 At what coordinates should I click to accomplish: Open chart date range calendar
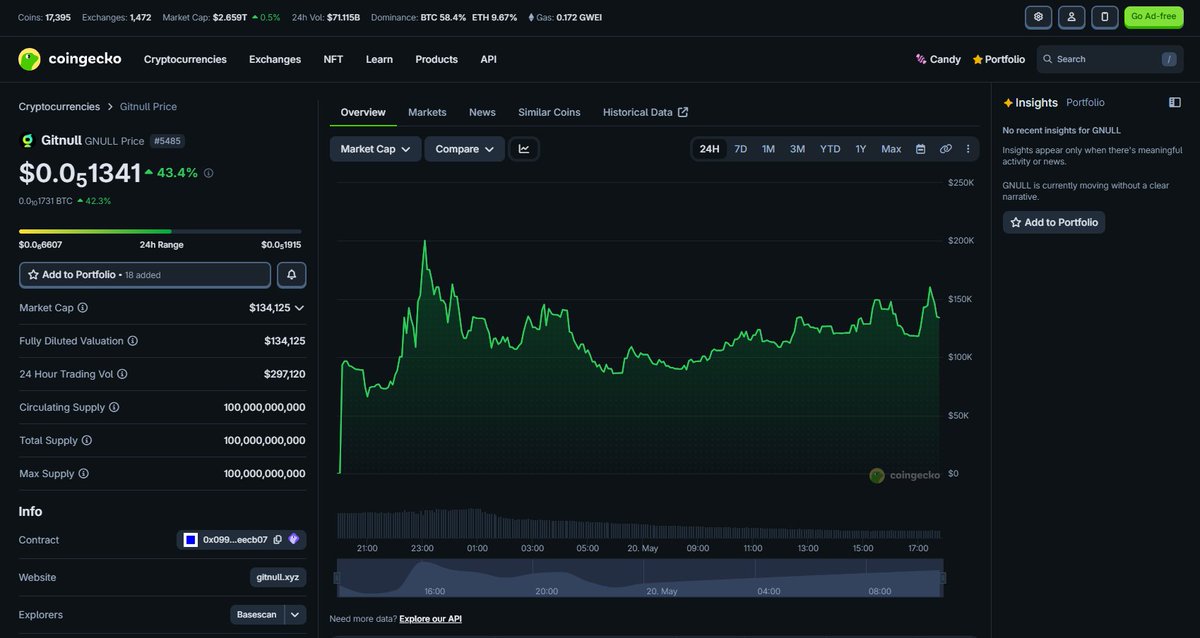[921, 149]
